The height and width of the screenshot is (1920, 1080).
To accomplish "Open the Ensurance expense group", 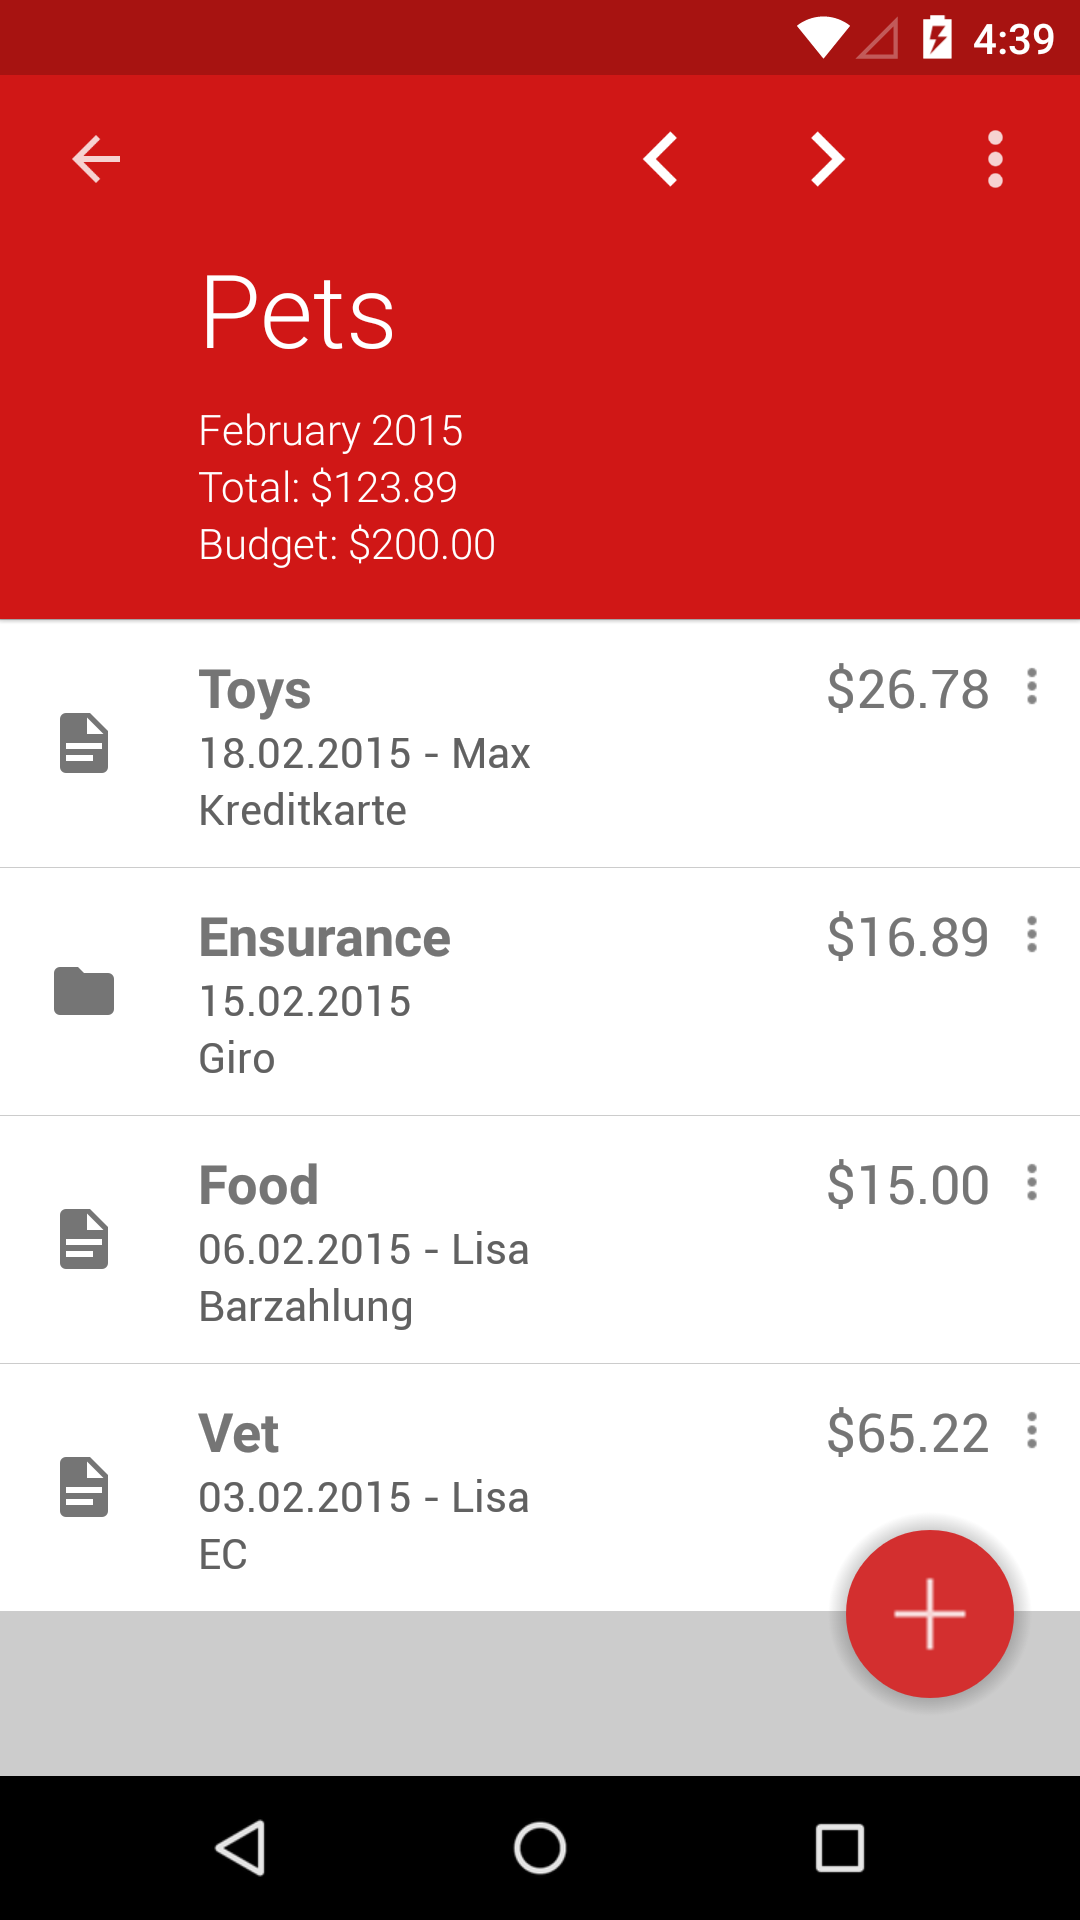I will [x=540, y=992].
